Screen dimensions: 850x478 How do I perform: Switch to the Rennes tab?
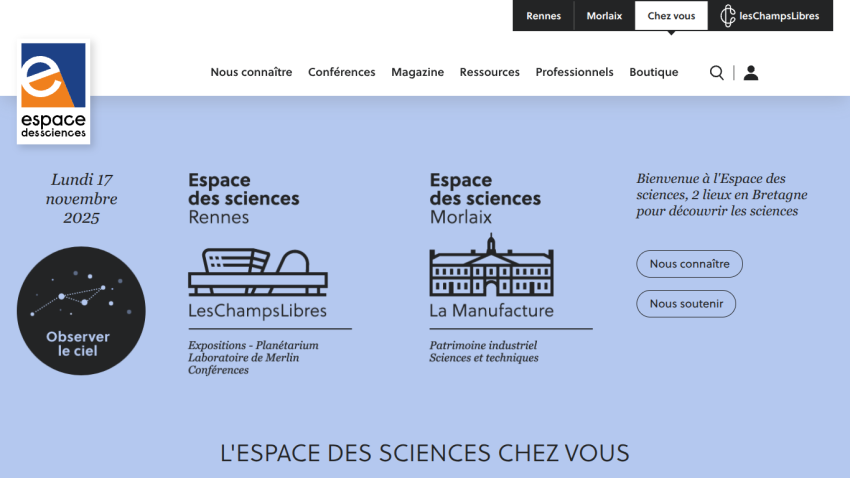click(543, 16)
